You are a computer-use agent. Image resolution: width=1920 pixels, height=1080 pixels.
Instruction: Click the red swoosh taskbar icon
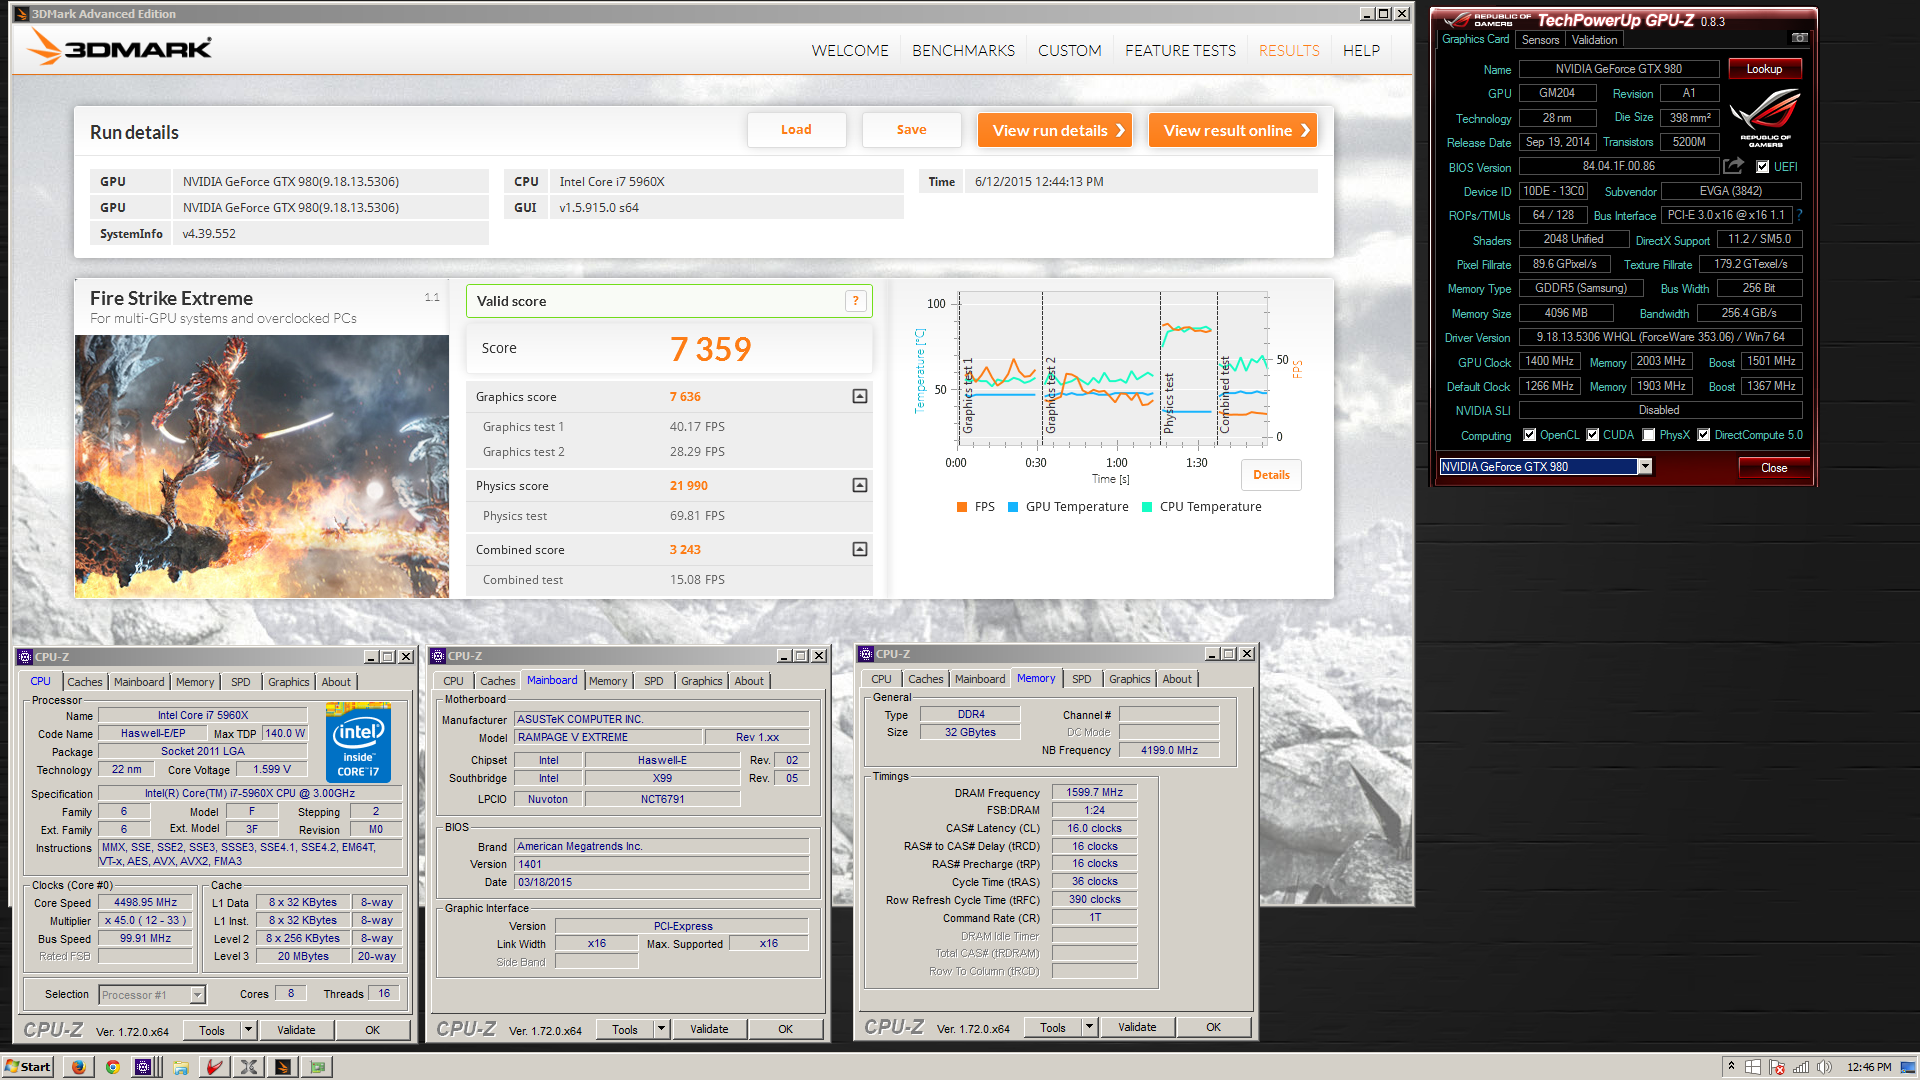click(214, 1067)
